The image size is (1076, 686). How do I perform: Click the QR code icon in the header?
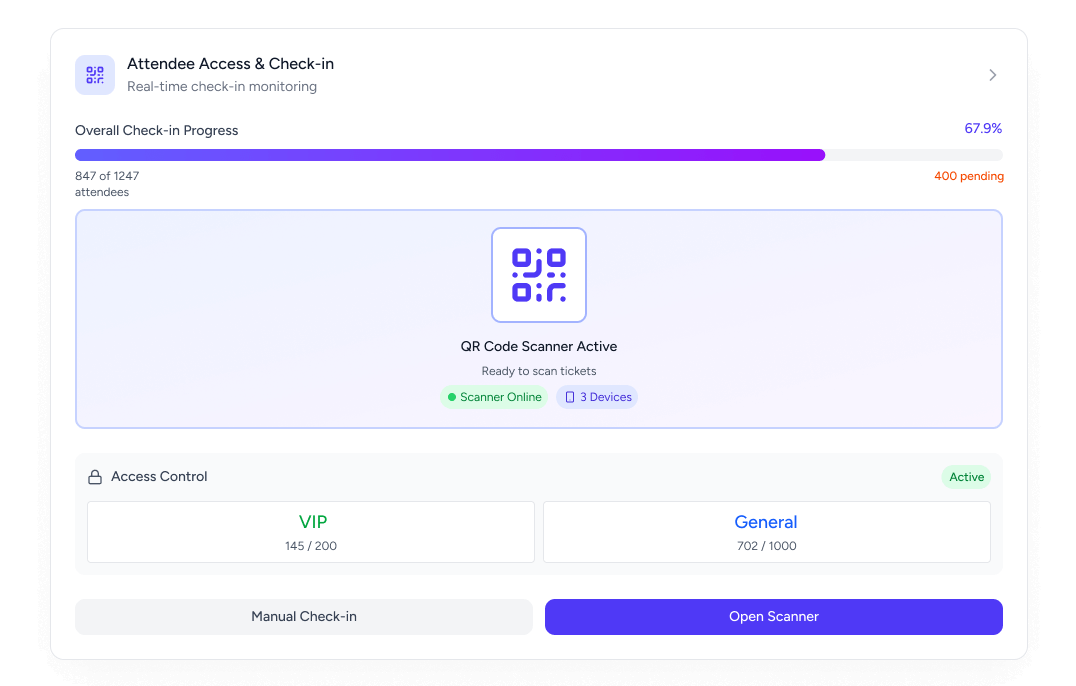point(95,74)
